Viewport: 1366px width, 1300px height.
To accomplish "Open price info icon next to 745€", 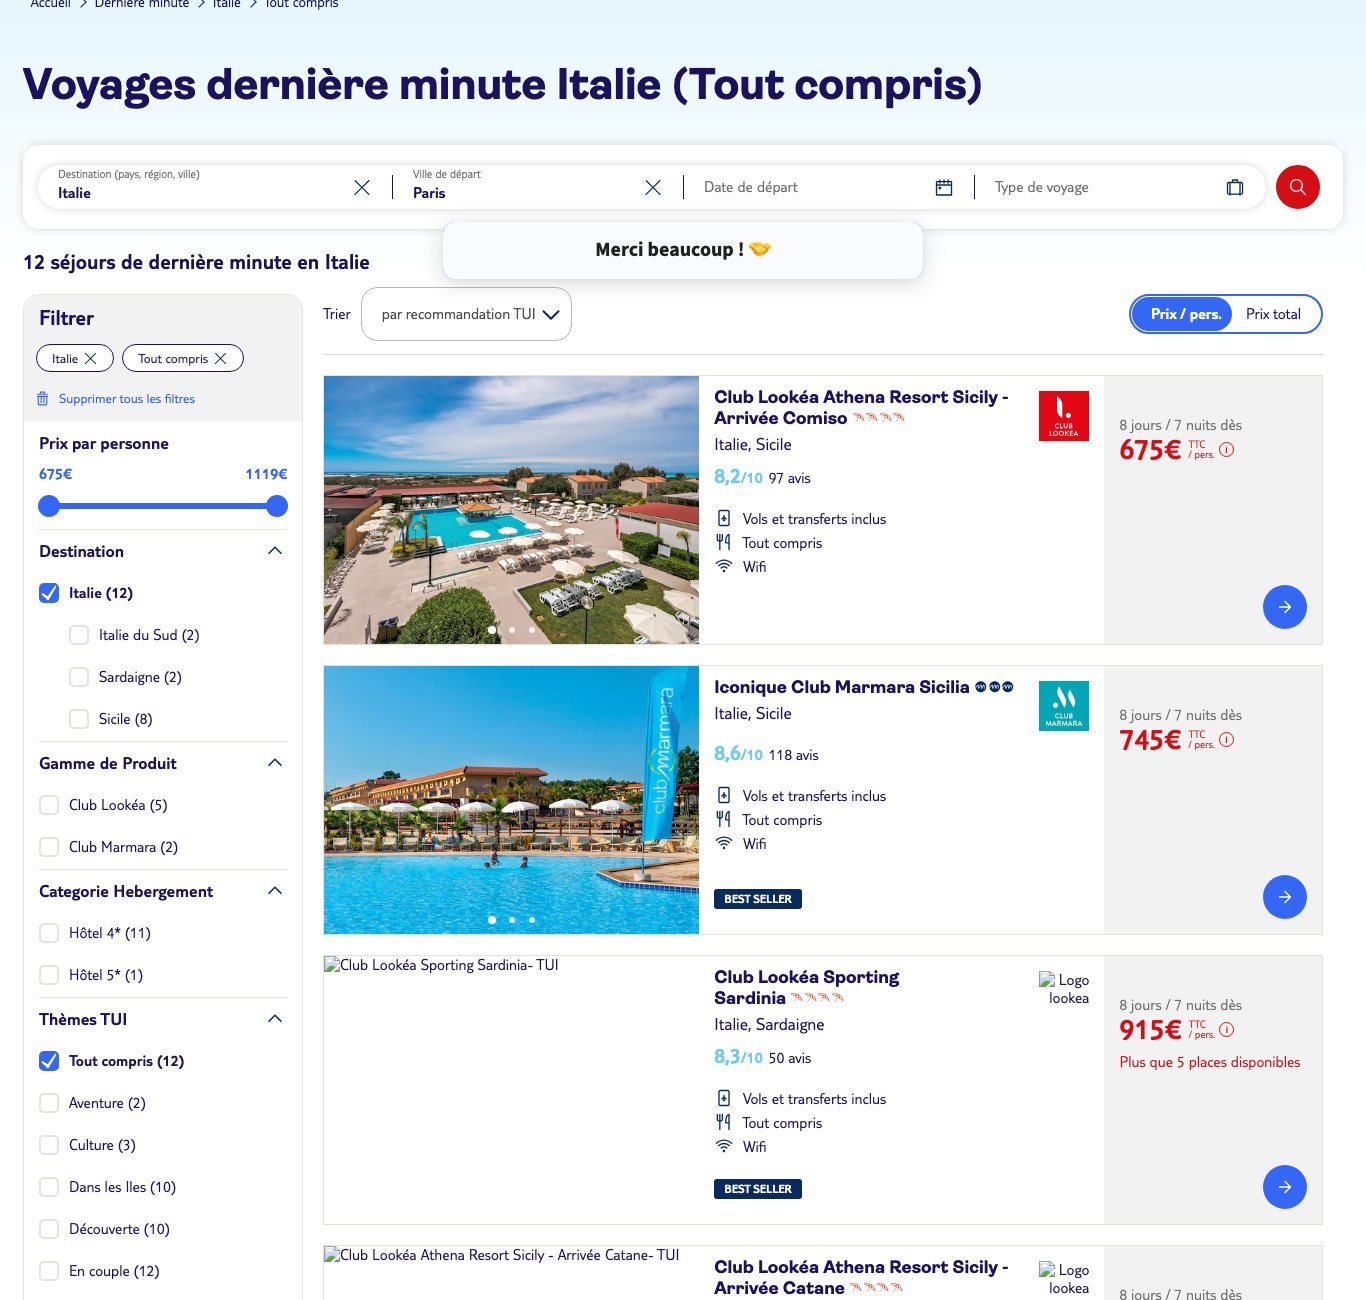I will point(1227,740).
